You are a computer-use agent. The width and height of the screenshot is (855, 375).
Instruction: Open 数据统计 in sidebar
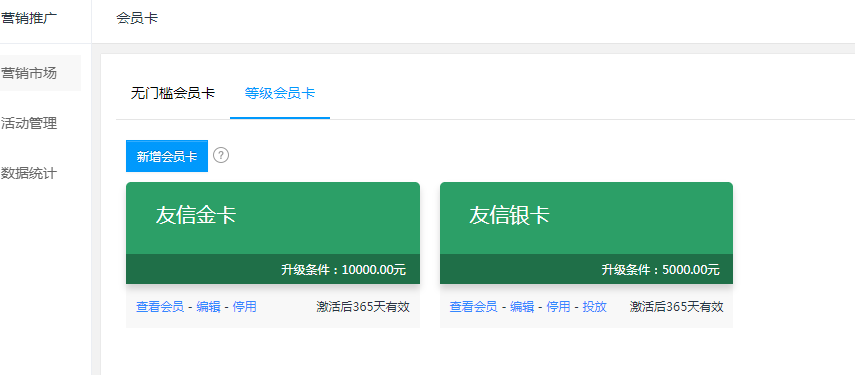28,173
